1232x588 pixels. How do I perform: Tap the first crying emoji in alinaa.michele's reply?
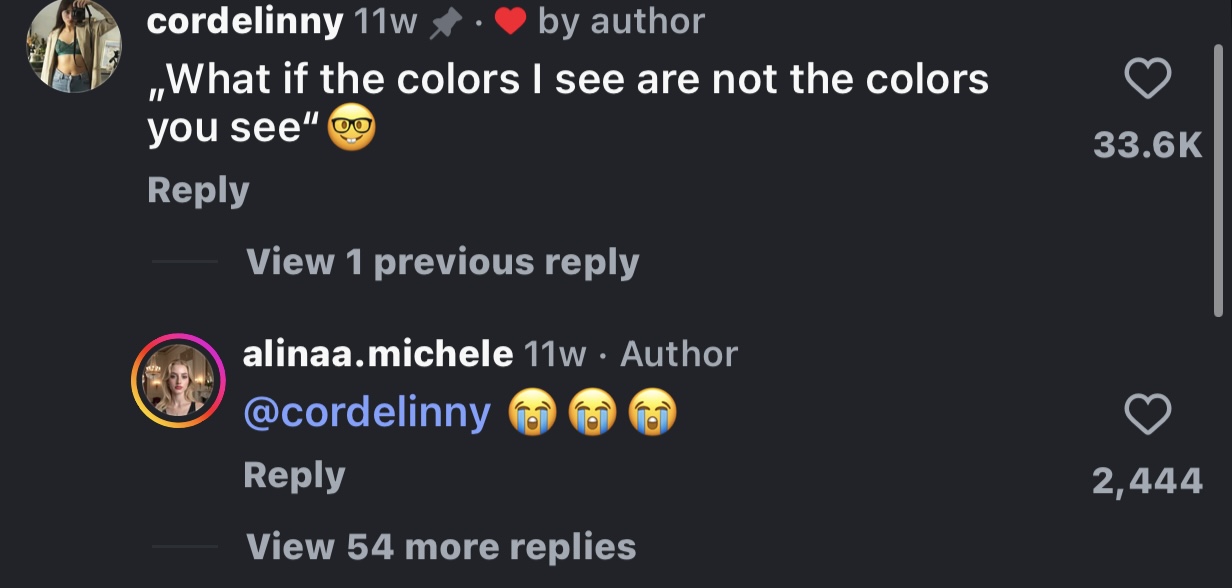tap(532, 413)
